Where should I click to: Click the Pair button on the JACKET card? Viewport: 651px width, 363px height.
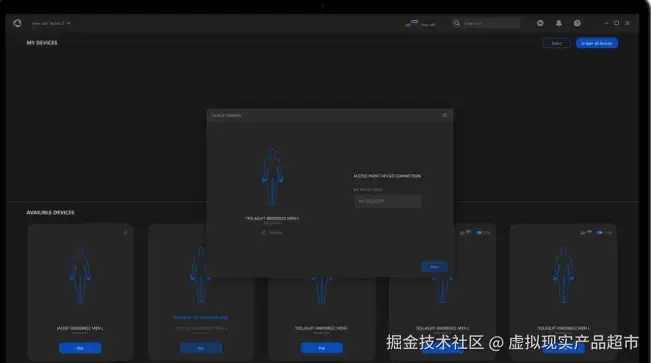click(x=80, y=348)
